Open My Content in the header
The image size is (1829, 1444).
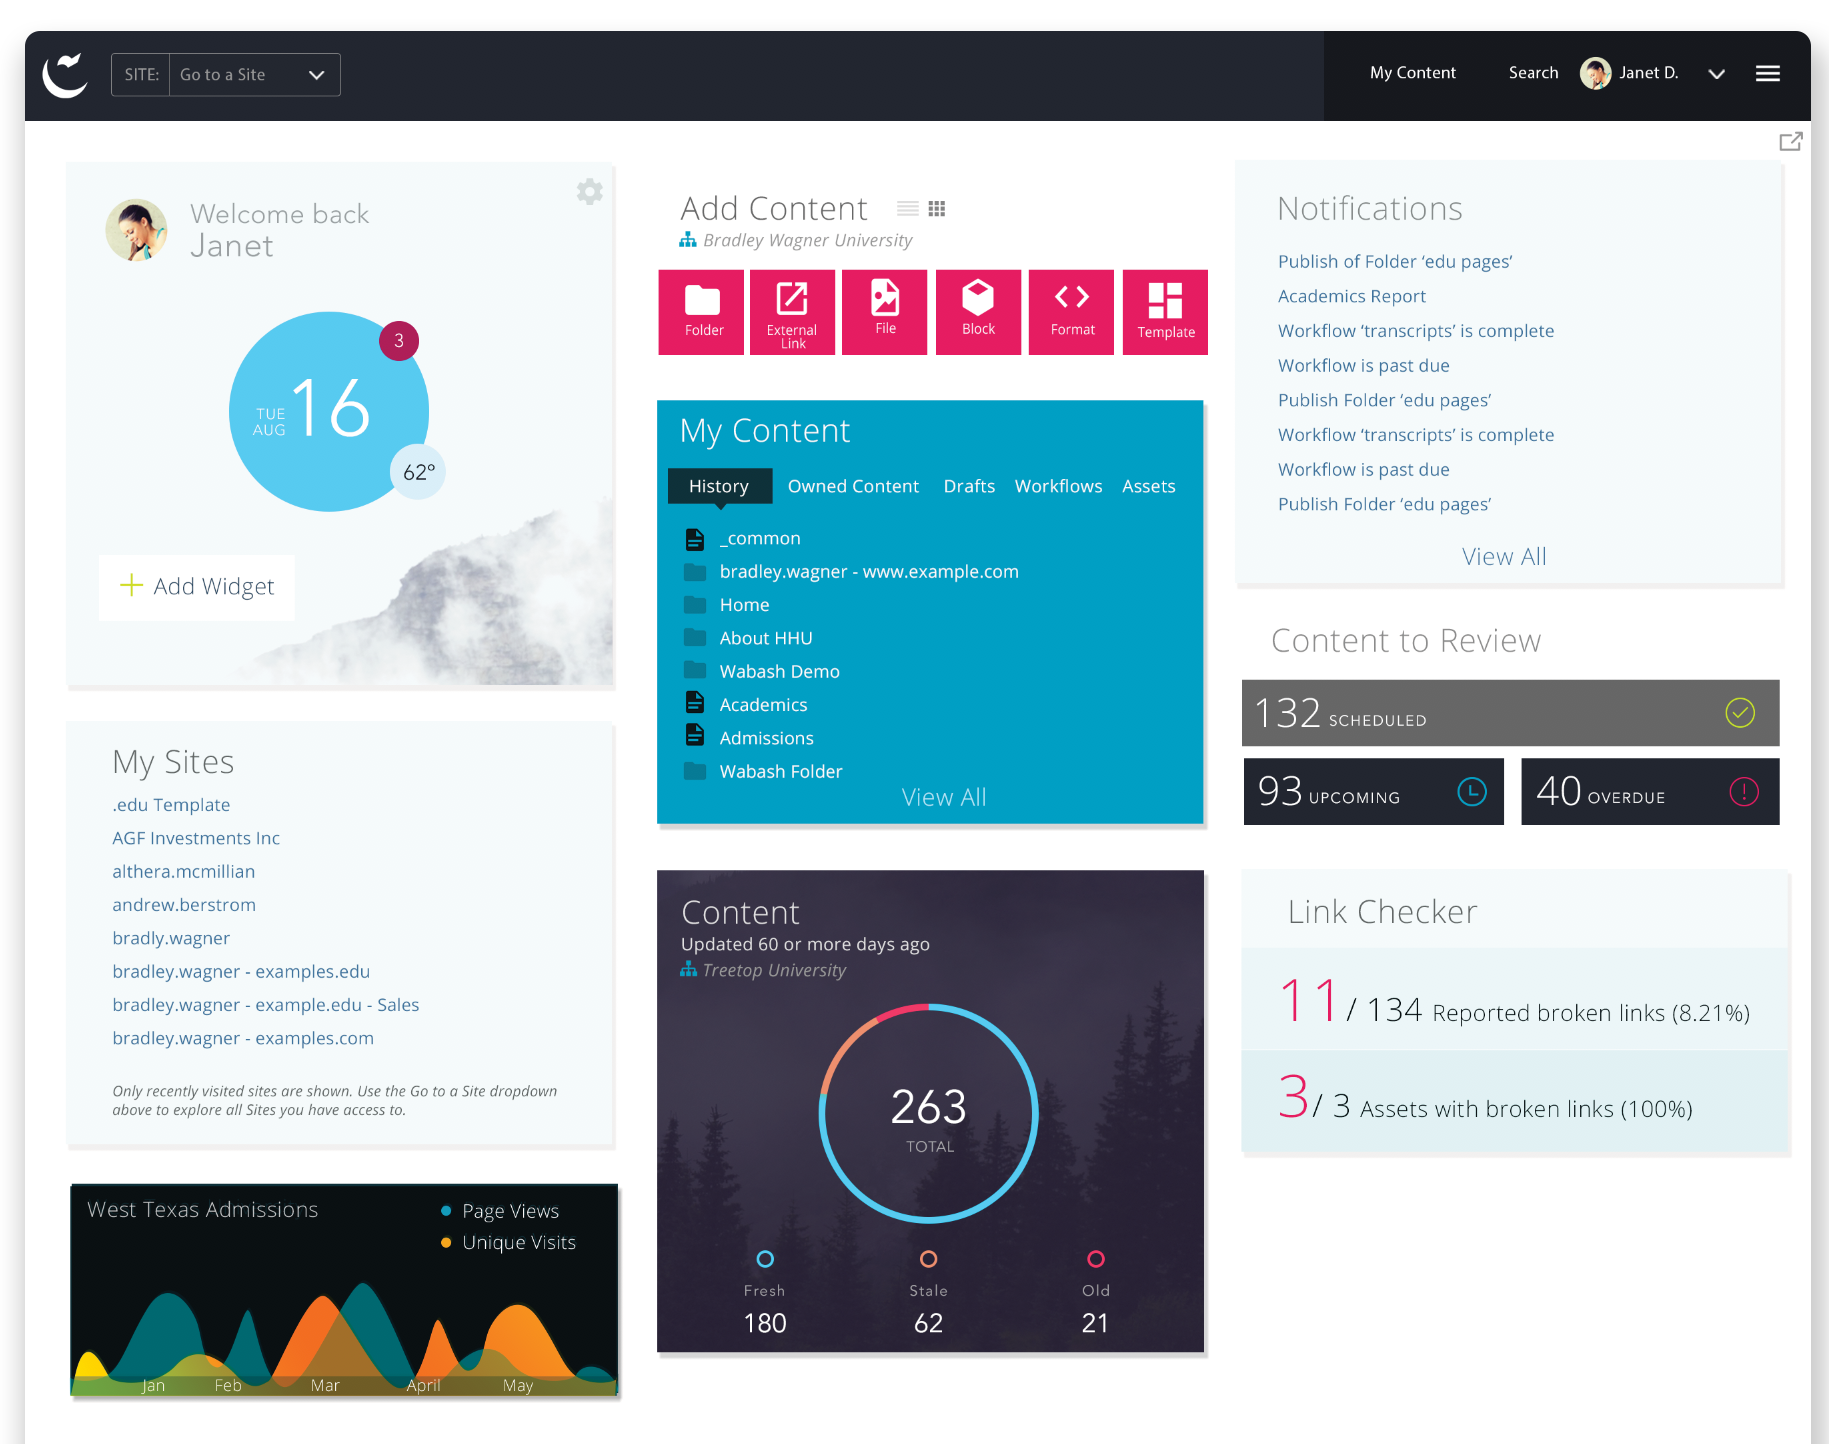[x=1413, y=73]
